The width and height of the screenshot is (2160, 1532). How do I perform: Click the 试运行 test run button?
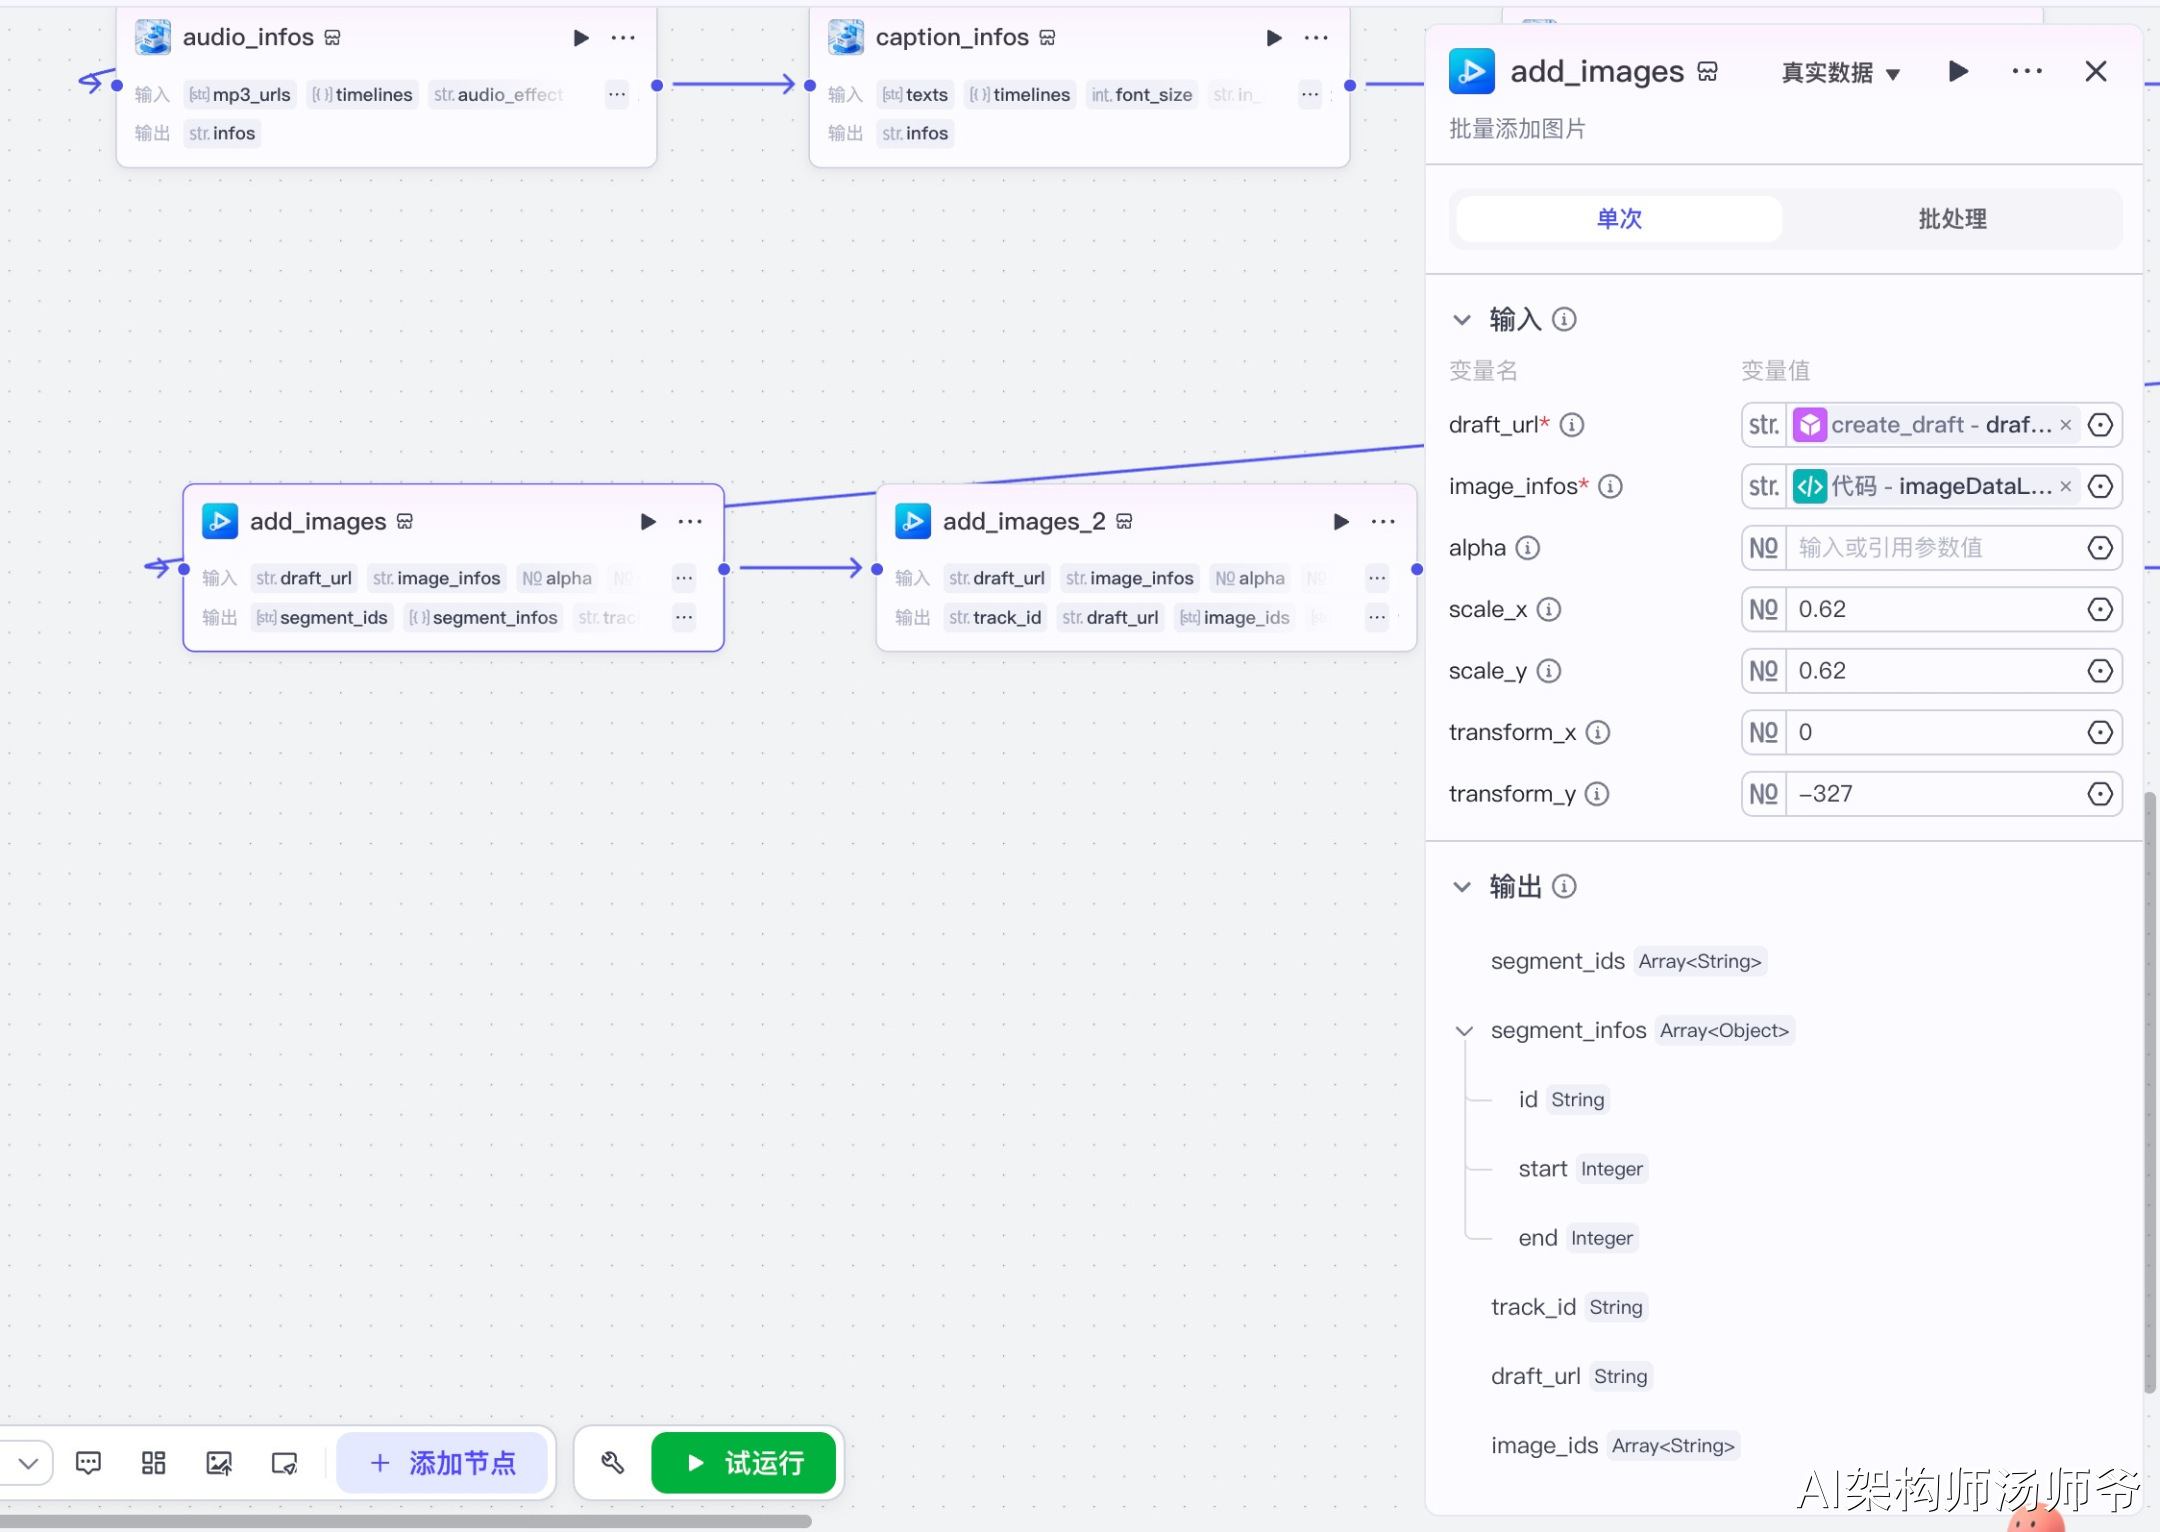[744, 1463]
